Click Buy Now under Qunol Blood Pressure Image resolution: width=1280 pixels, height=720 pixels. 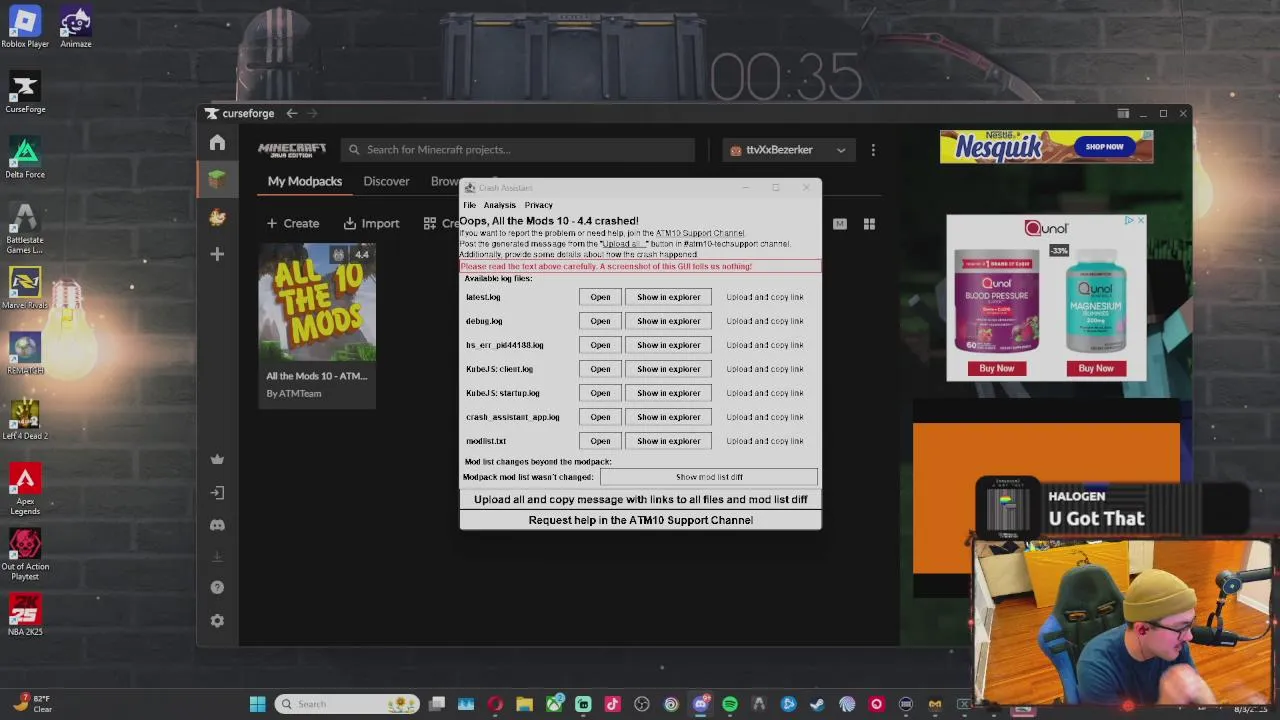[997, 368]
